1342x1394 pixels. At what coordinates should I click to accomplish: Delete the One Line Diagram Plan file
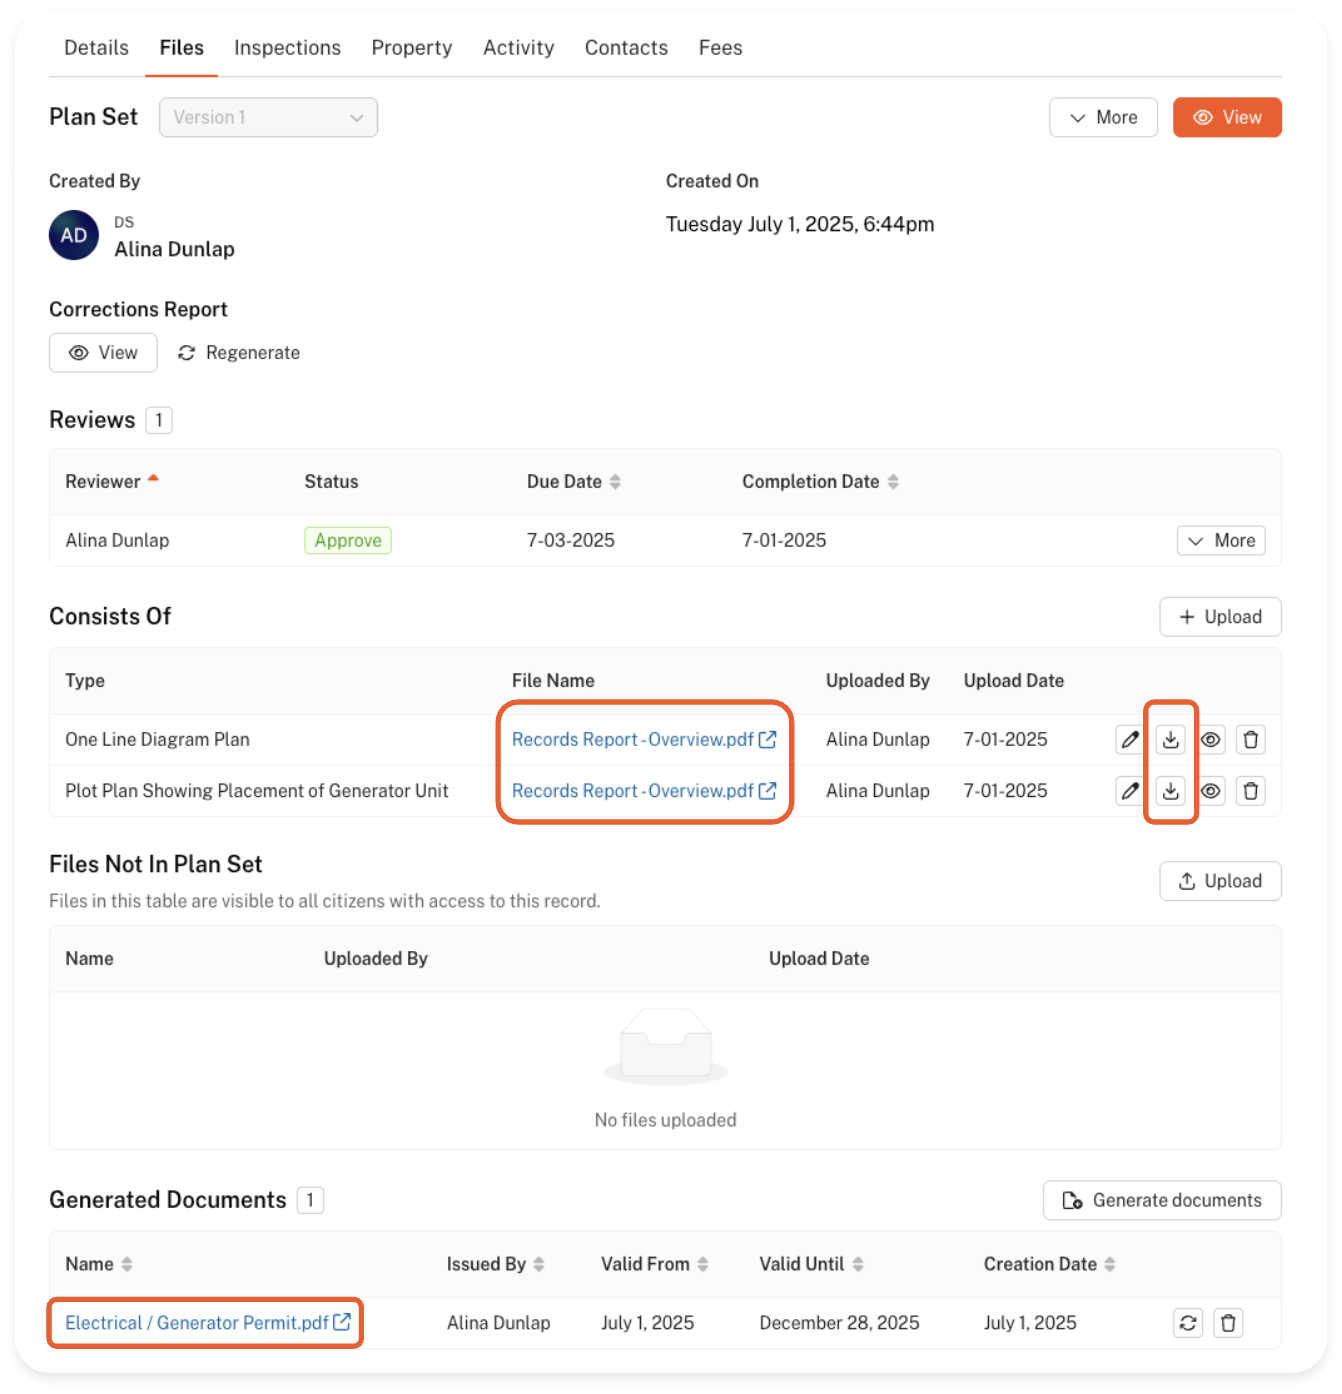coord(1250,740)
